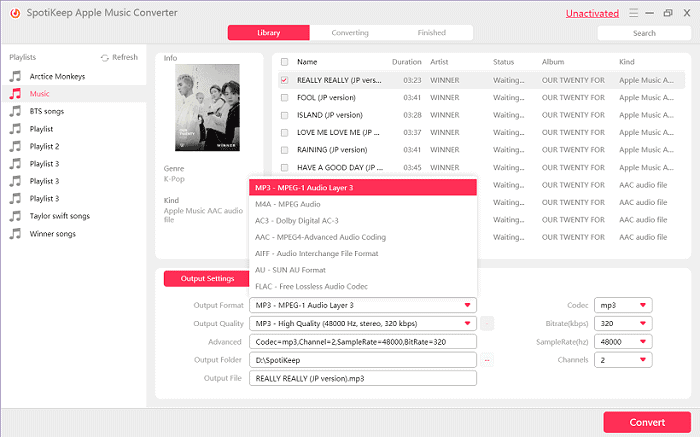The height and width of the screenshot is (437, 700).
Task: Open the Unactivated link
Action: click(x=592, y=13)
